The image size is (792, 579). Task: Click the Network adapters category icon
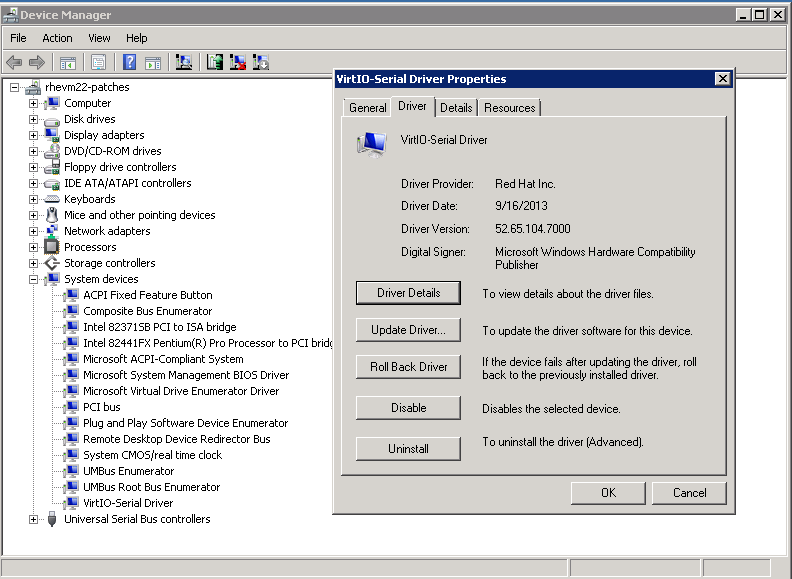52,231
